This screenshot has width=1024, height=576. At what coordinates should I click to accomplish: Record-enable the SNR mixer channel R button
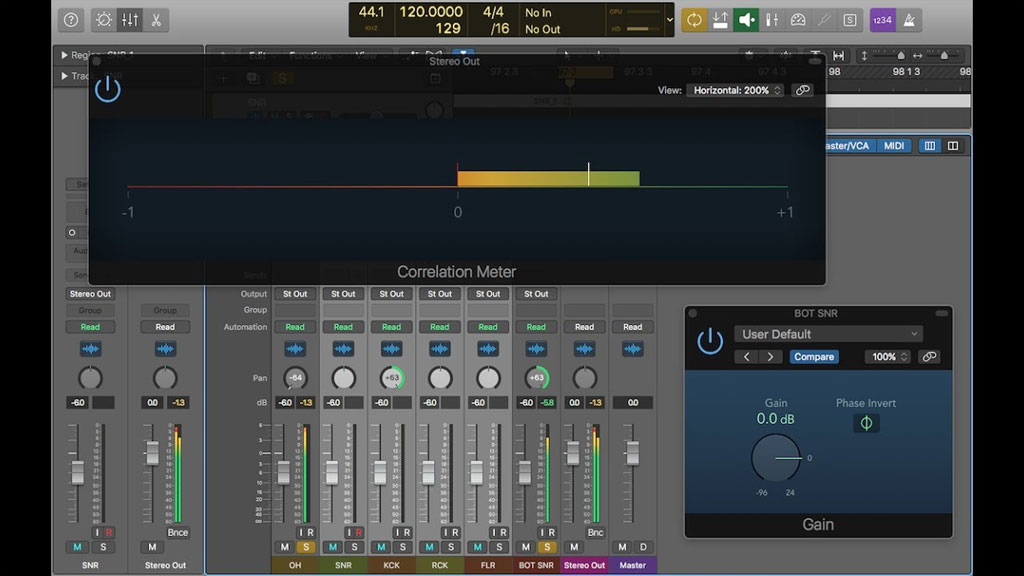point(359,532)
